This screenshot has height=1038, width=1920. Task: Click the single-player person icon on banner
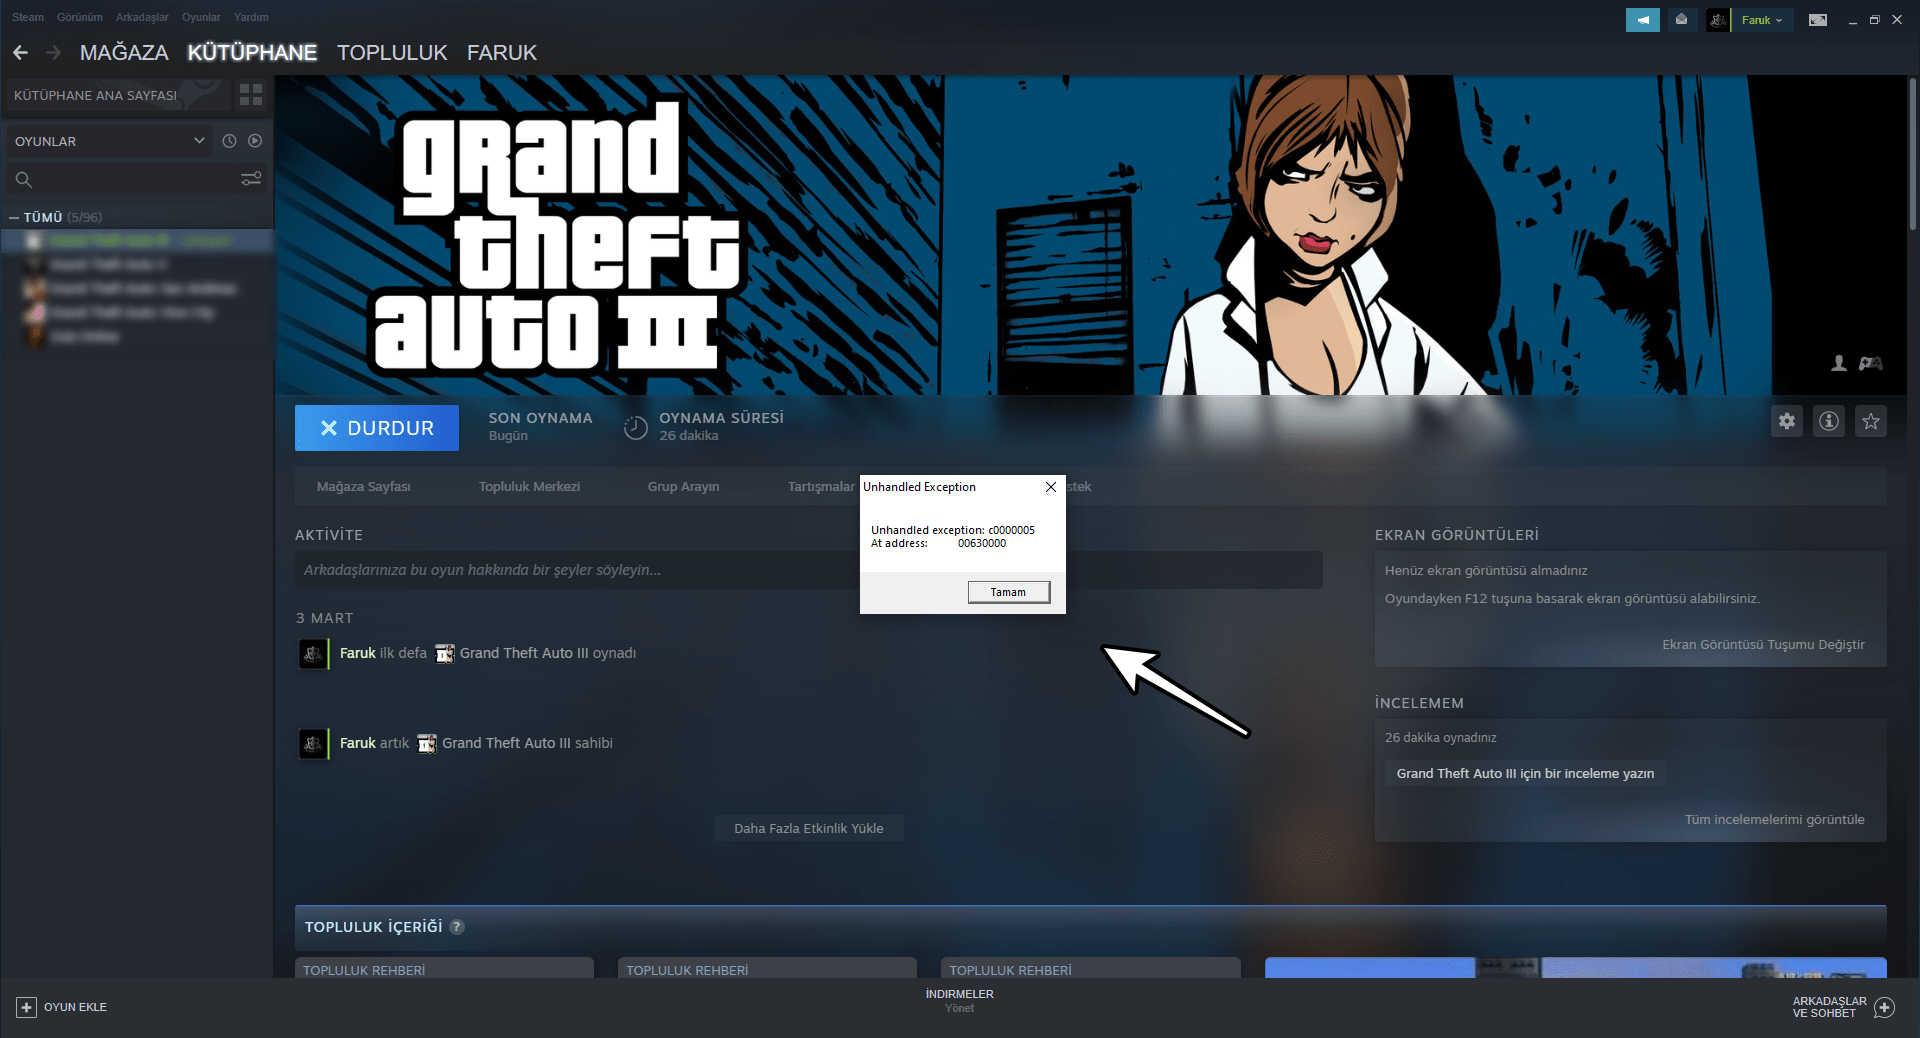point(1839,363)
